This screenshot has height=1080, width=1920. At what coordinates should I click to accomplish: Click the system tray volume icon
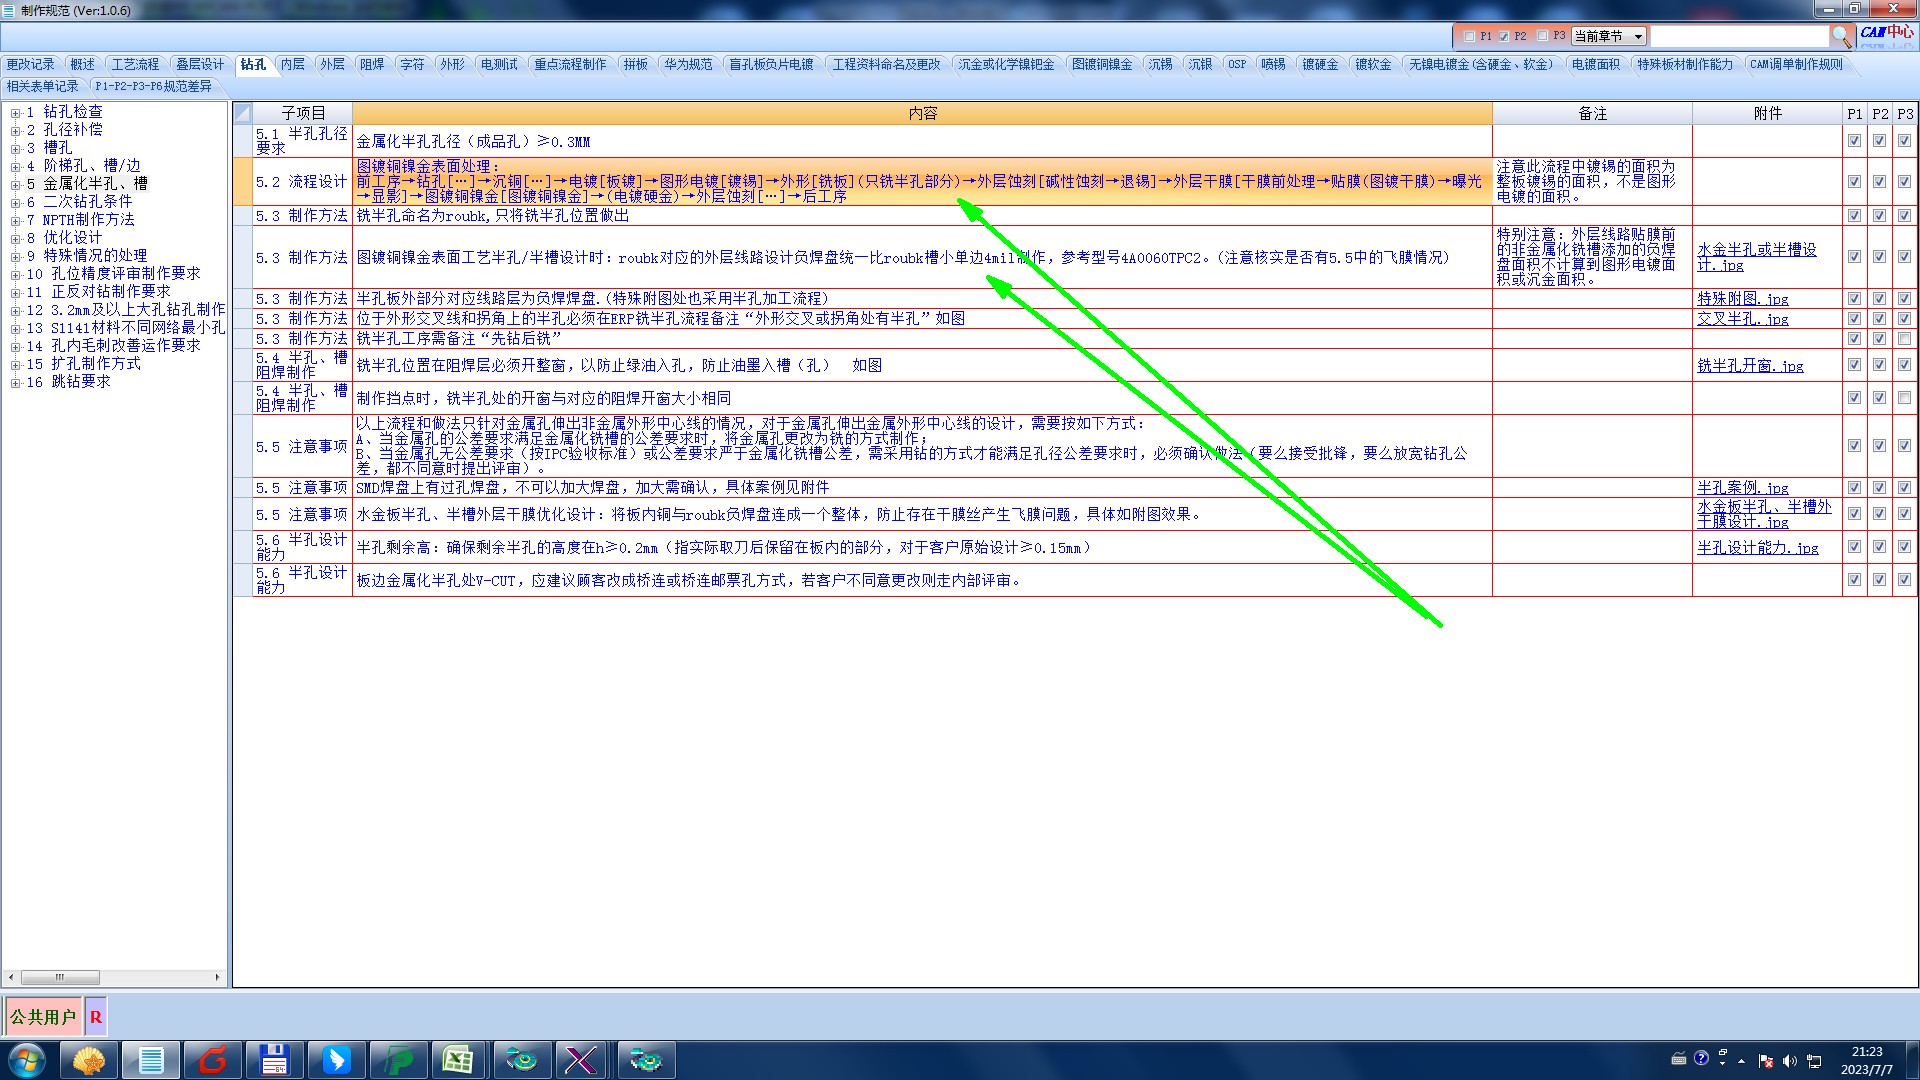pyautogui.click(x=1790, y=1061)
